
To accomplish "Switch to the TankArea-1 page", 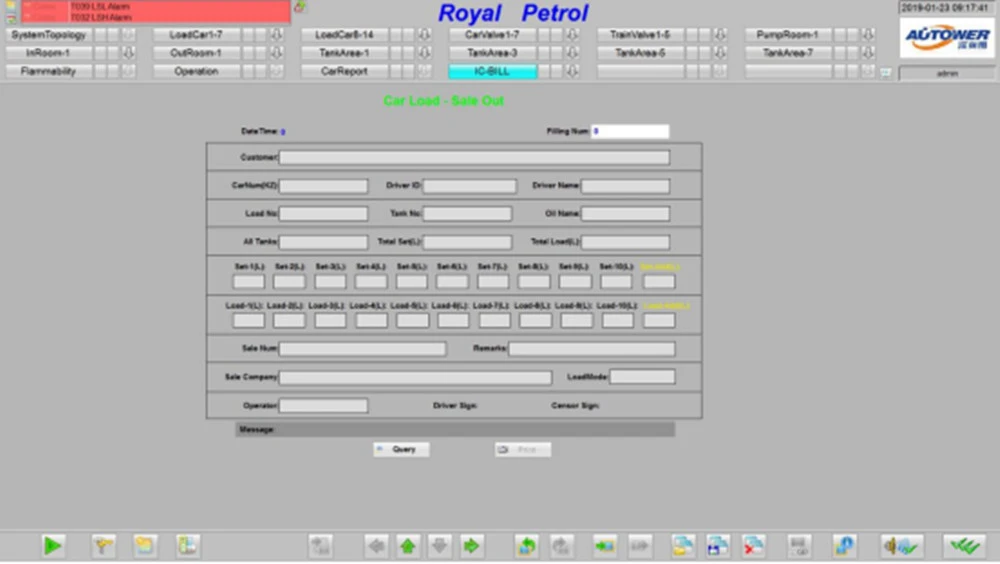I will (344, 53).
